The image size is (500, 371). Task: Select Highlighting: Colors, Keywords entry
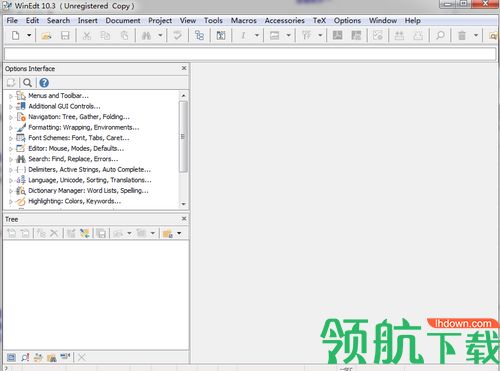pyautogui.click(x=75, y=201)
